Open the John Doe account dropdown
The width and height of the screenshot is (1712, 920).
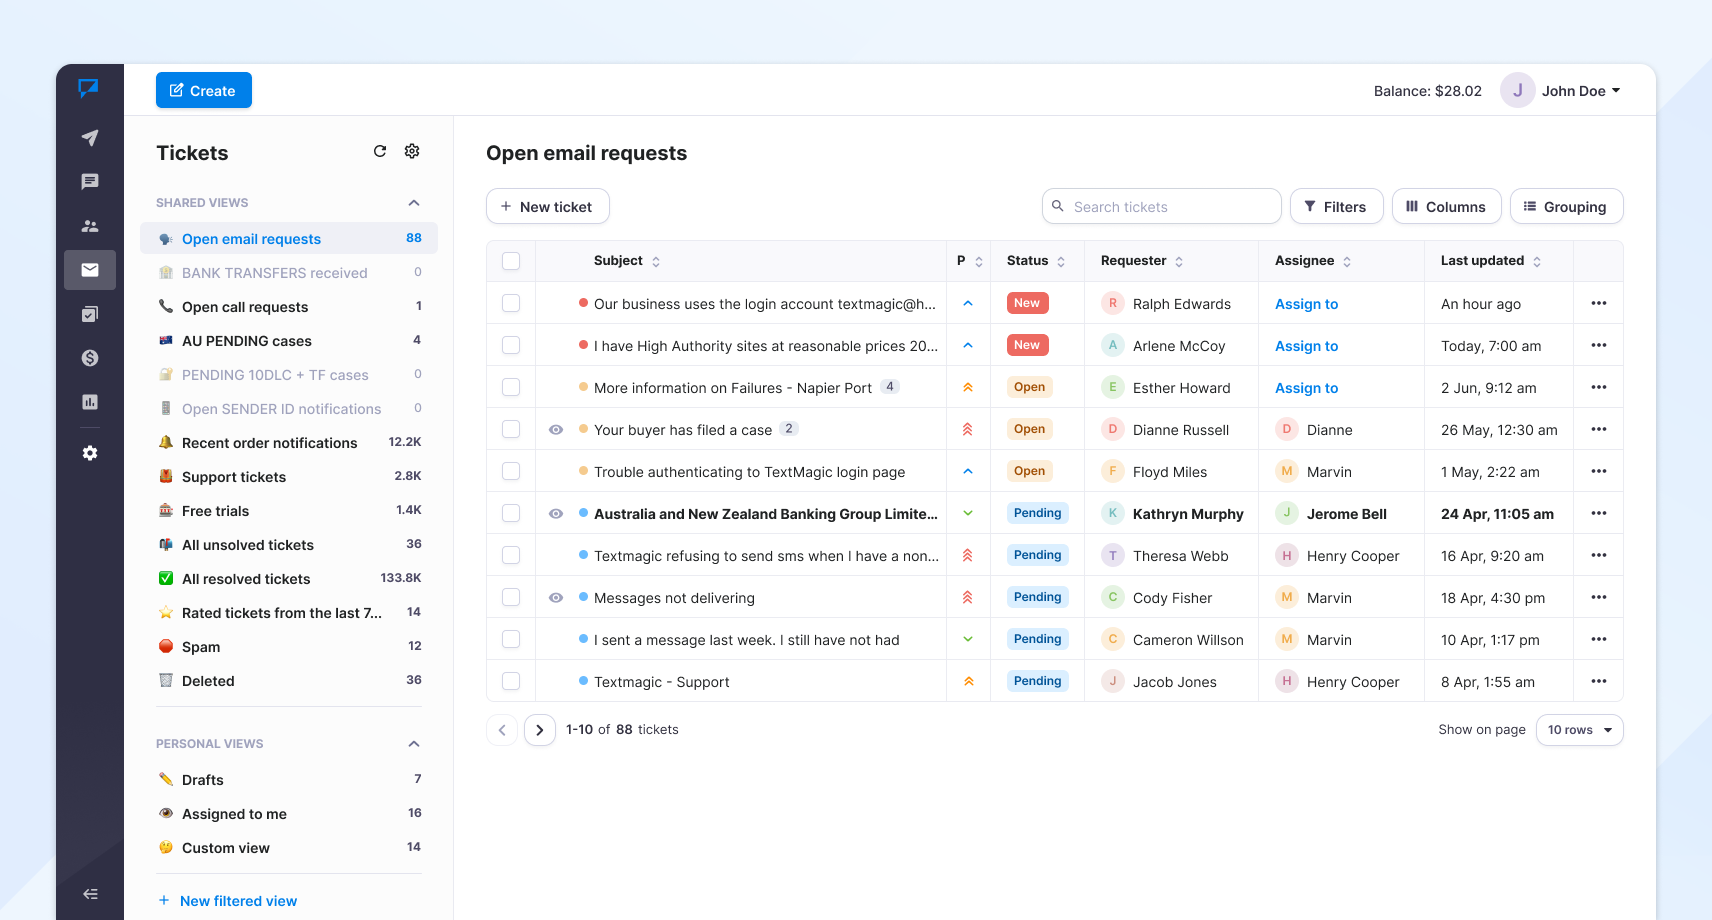(x=1581, y=91)
